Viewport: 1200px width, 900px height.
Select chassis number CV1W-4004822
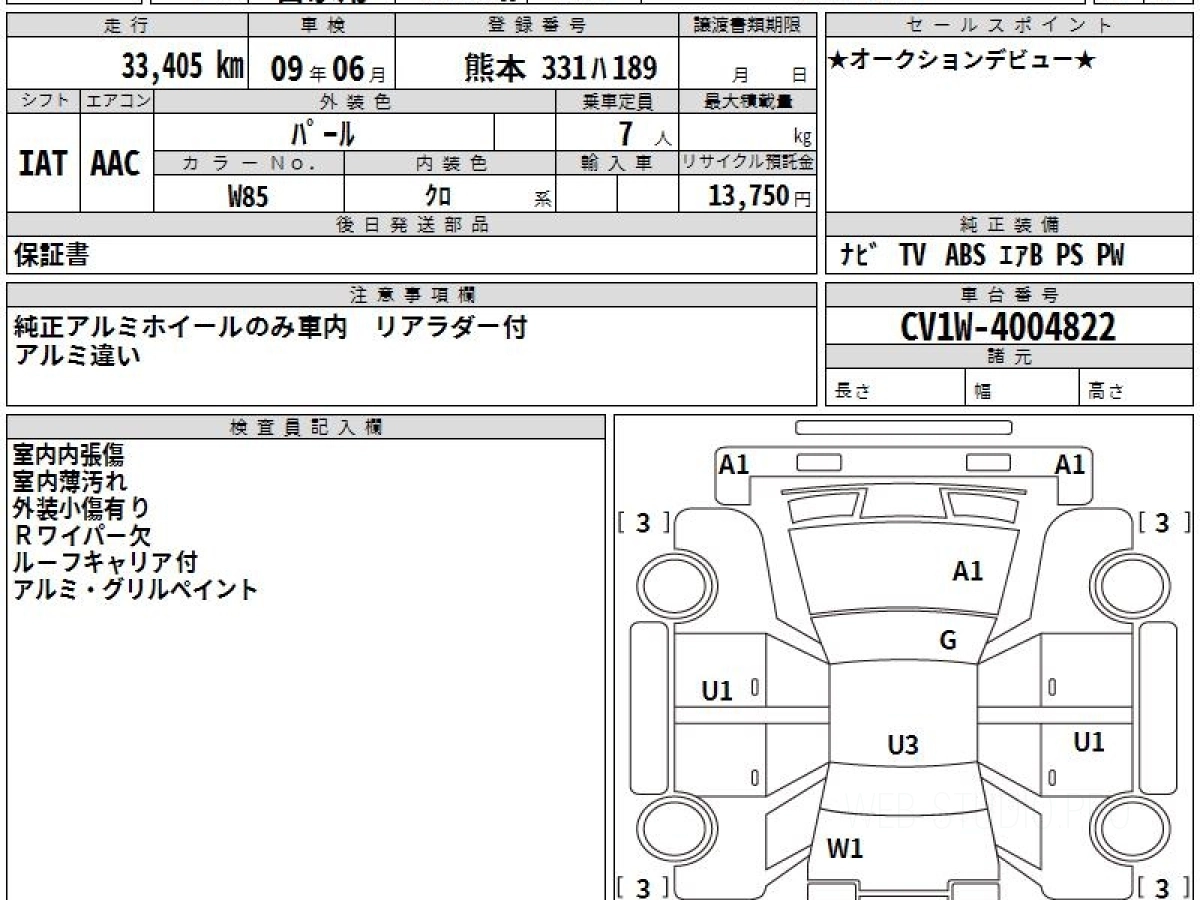click(x=1008, y=327)
